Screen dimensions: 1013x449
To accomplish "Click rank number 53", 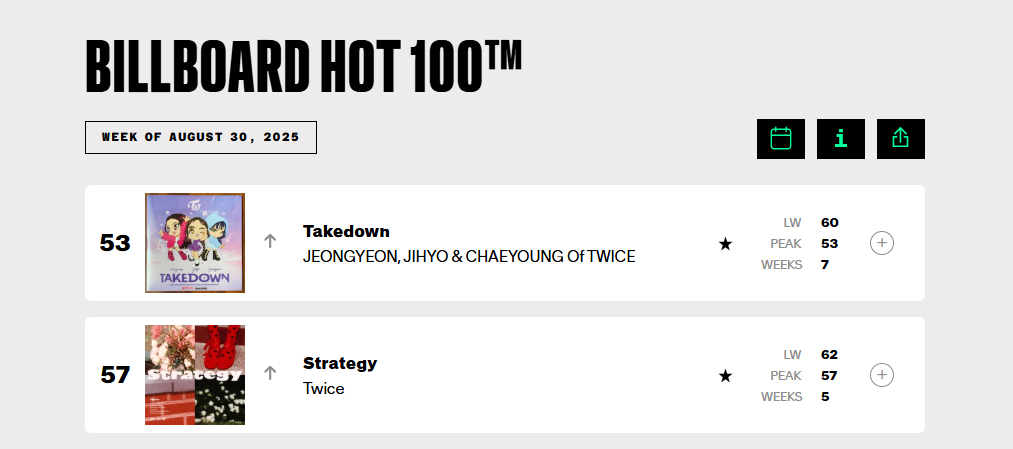I will pyautogui.click(x=115, y=243).
